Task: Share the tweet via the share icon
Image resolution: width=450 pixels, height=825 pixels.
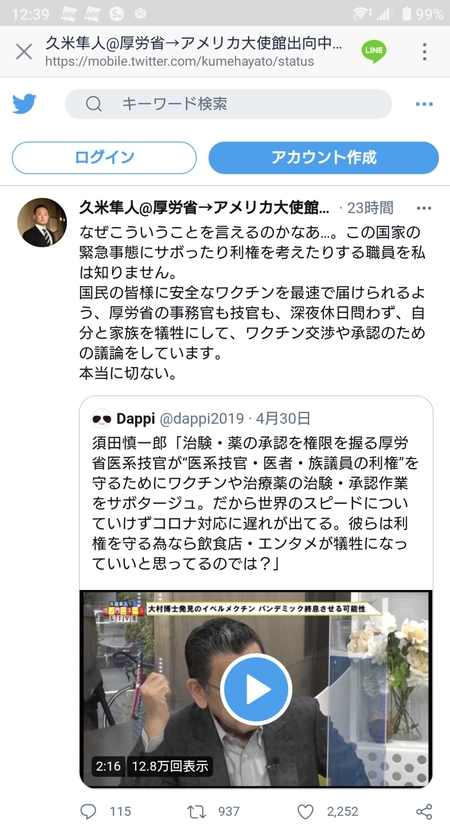Action: coord(424,811)
